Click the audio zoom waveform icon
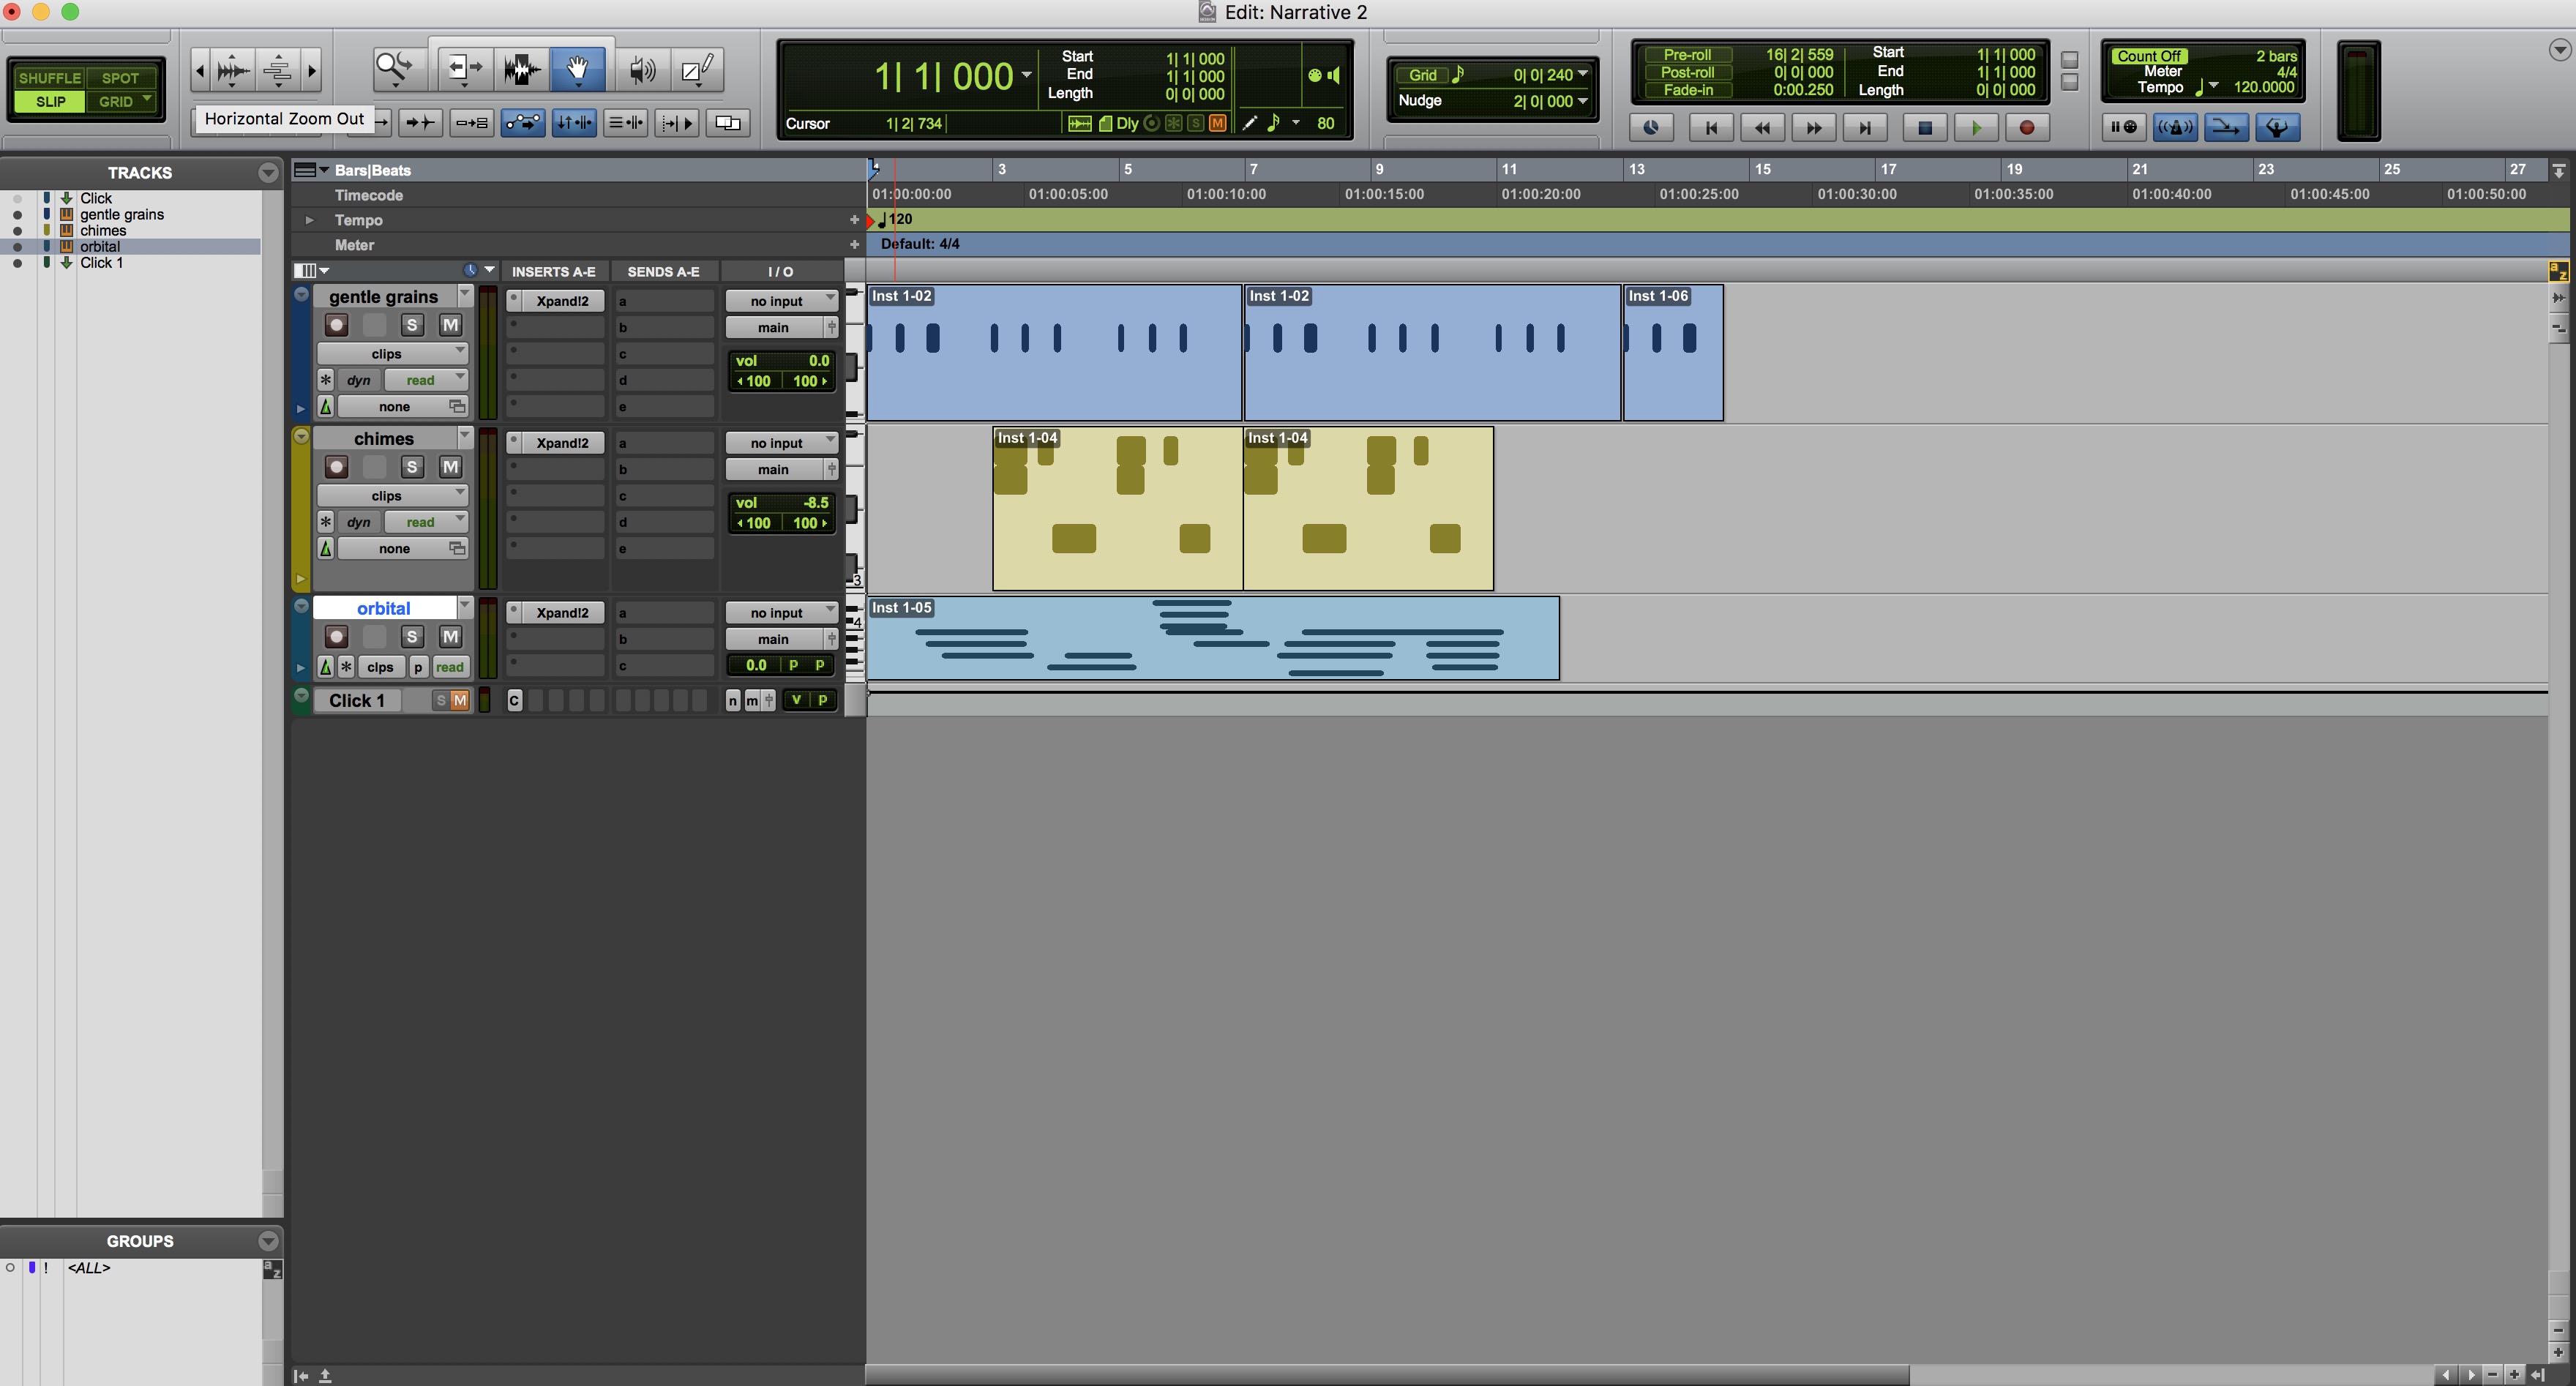The height and width of the screenshot is (1386, 2576). (232, 70)
